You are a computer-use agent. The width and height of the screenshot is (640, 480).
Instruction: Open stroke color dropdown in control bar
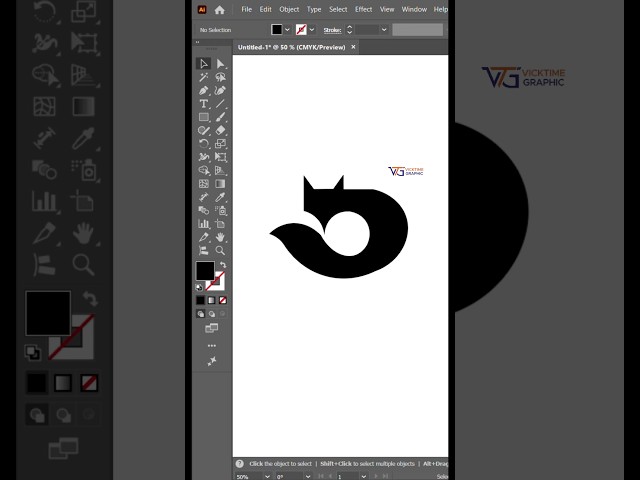coord(312,30)
